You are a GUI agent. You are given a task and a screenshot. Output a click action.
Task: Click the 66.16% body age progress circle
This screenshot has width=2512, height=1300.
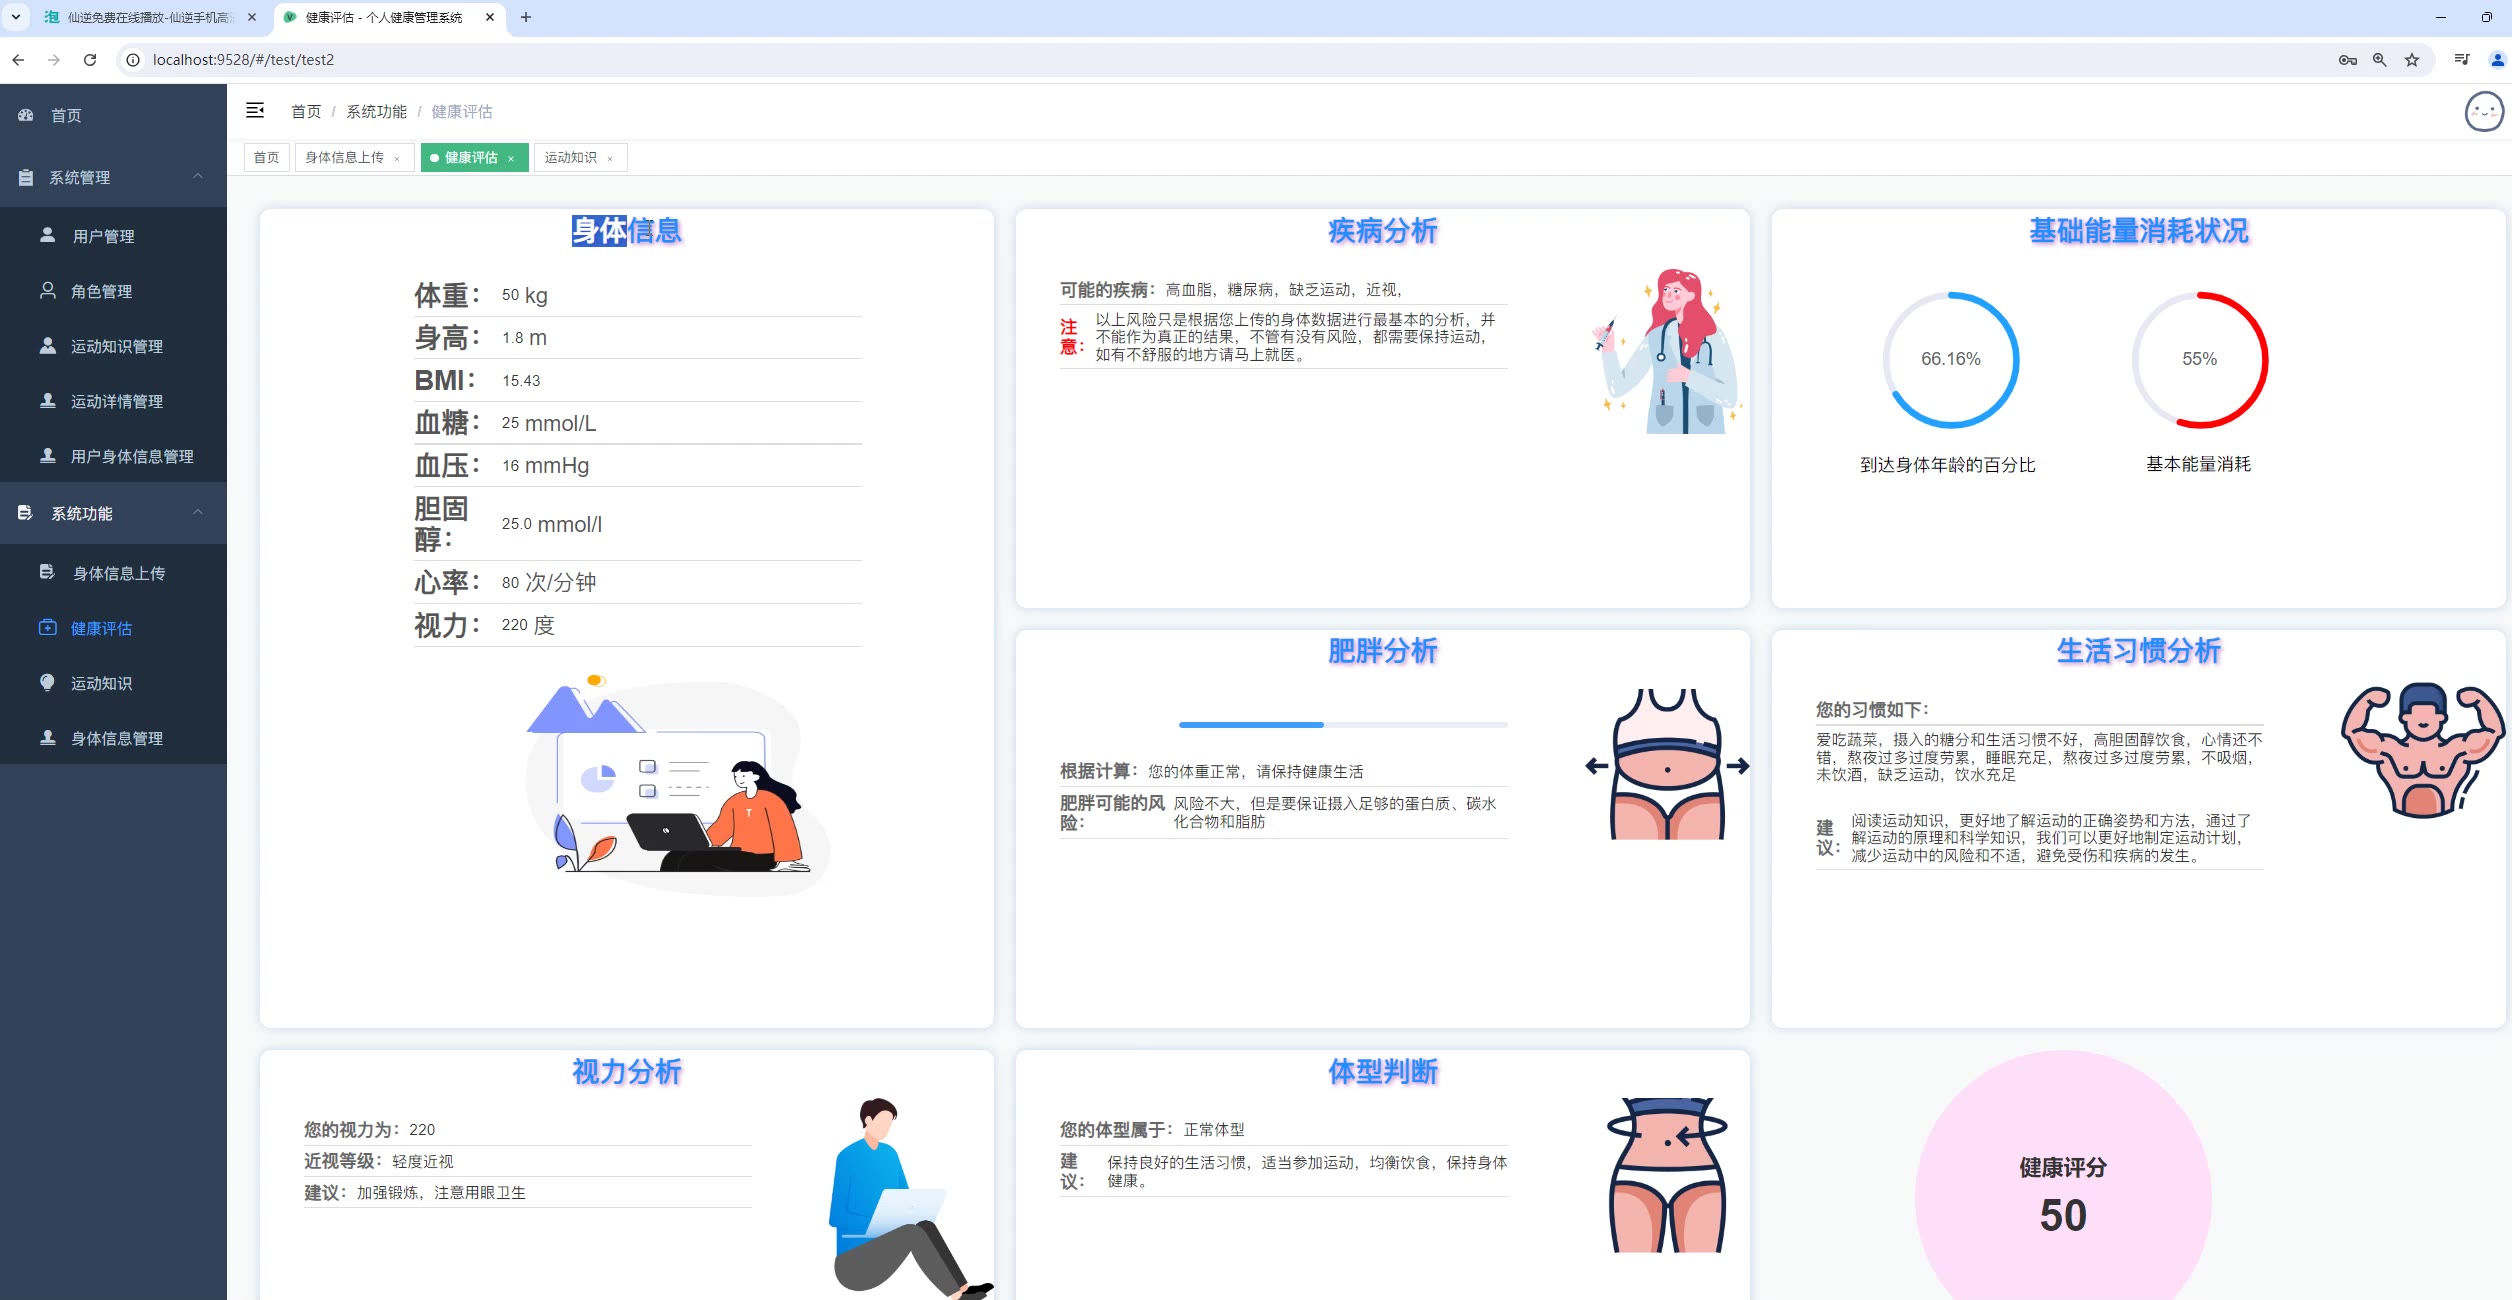pos(1950,359)
